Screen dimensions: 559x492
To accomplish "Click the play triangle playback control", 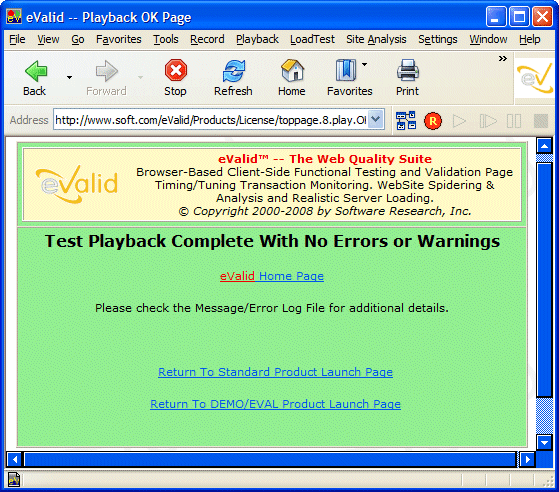I will click(x=459, y=121).
